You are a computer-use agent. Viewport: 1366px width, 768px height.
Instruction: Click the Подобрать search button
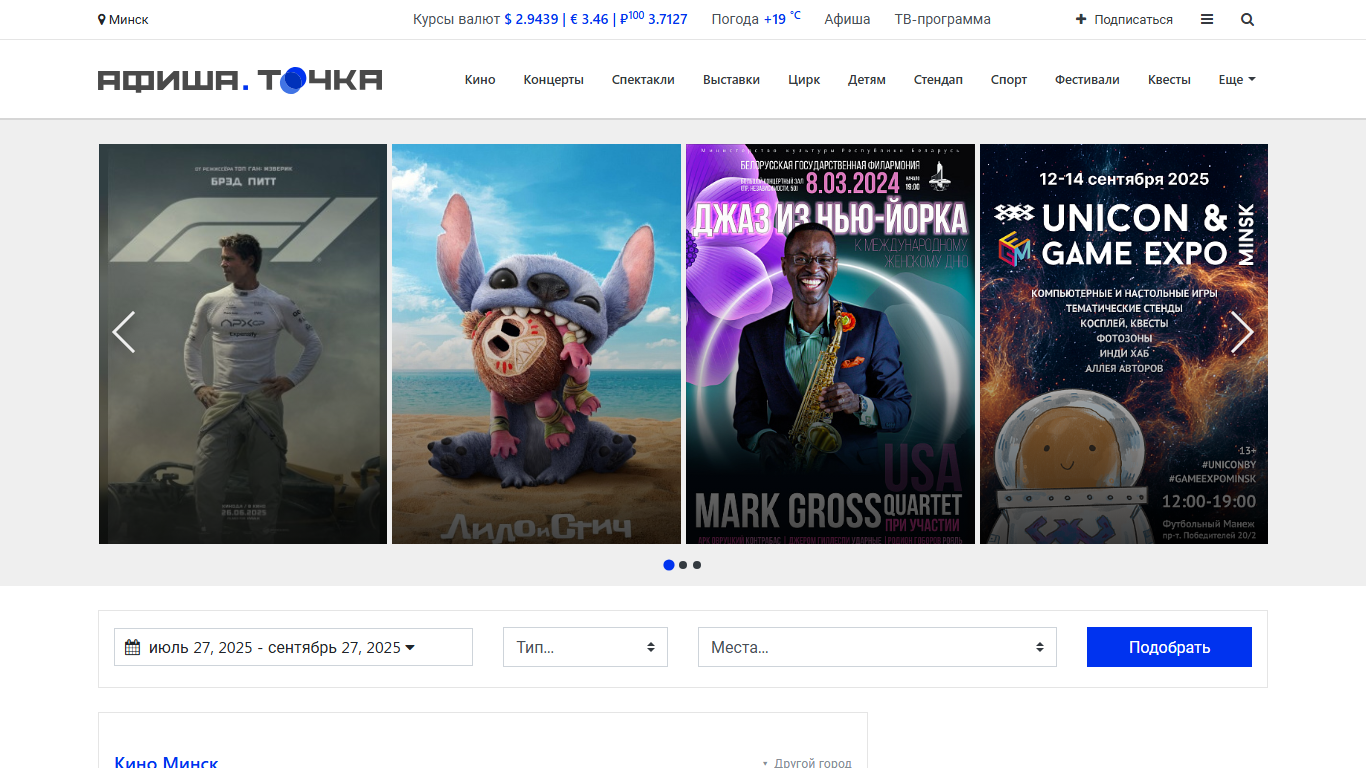point(1169,647)
